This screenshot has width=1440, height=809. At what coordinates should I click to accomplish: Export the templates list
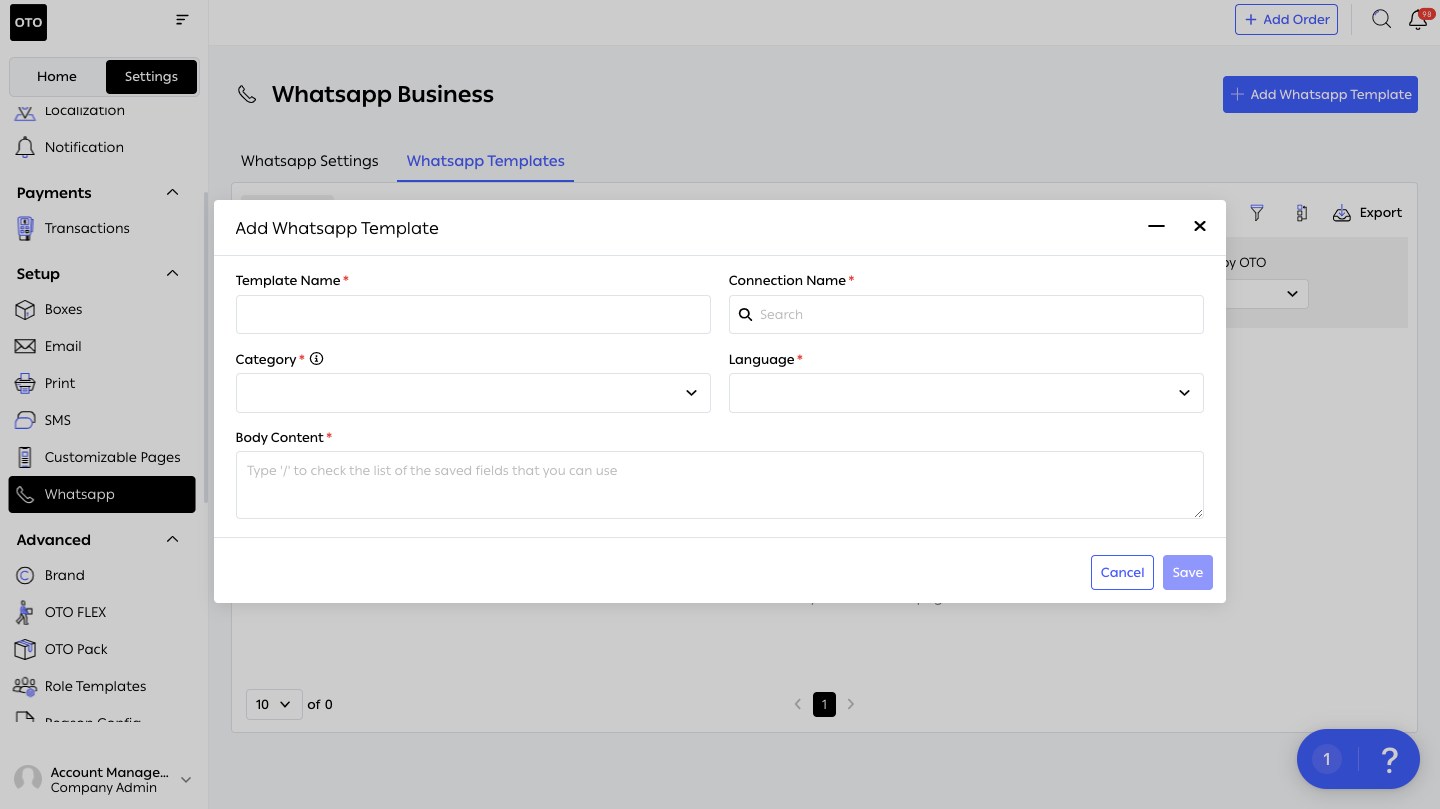1367,213
